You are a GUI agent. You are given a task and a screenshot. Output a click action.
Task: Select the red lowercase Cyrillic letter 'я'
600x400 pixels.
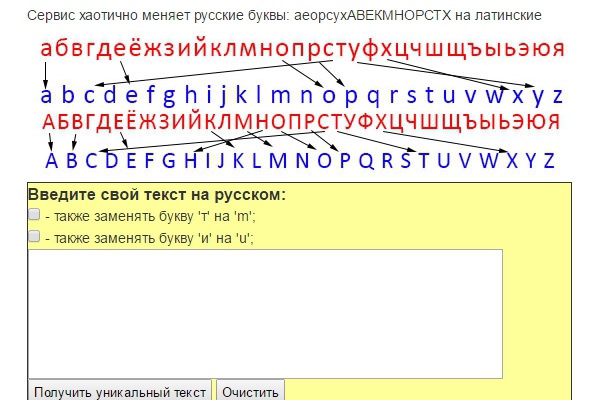(554, 49)
